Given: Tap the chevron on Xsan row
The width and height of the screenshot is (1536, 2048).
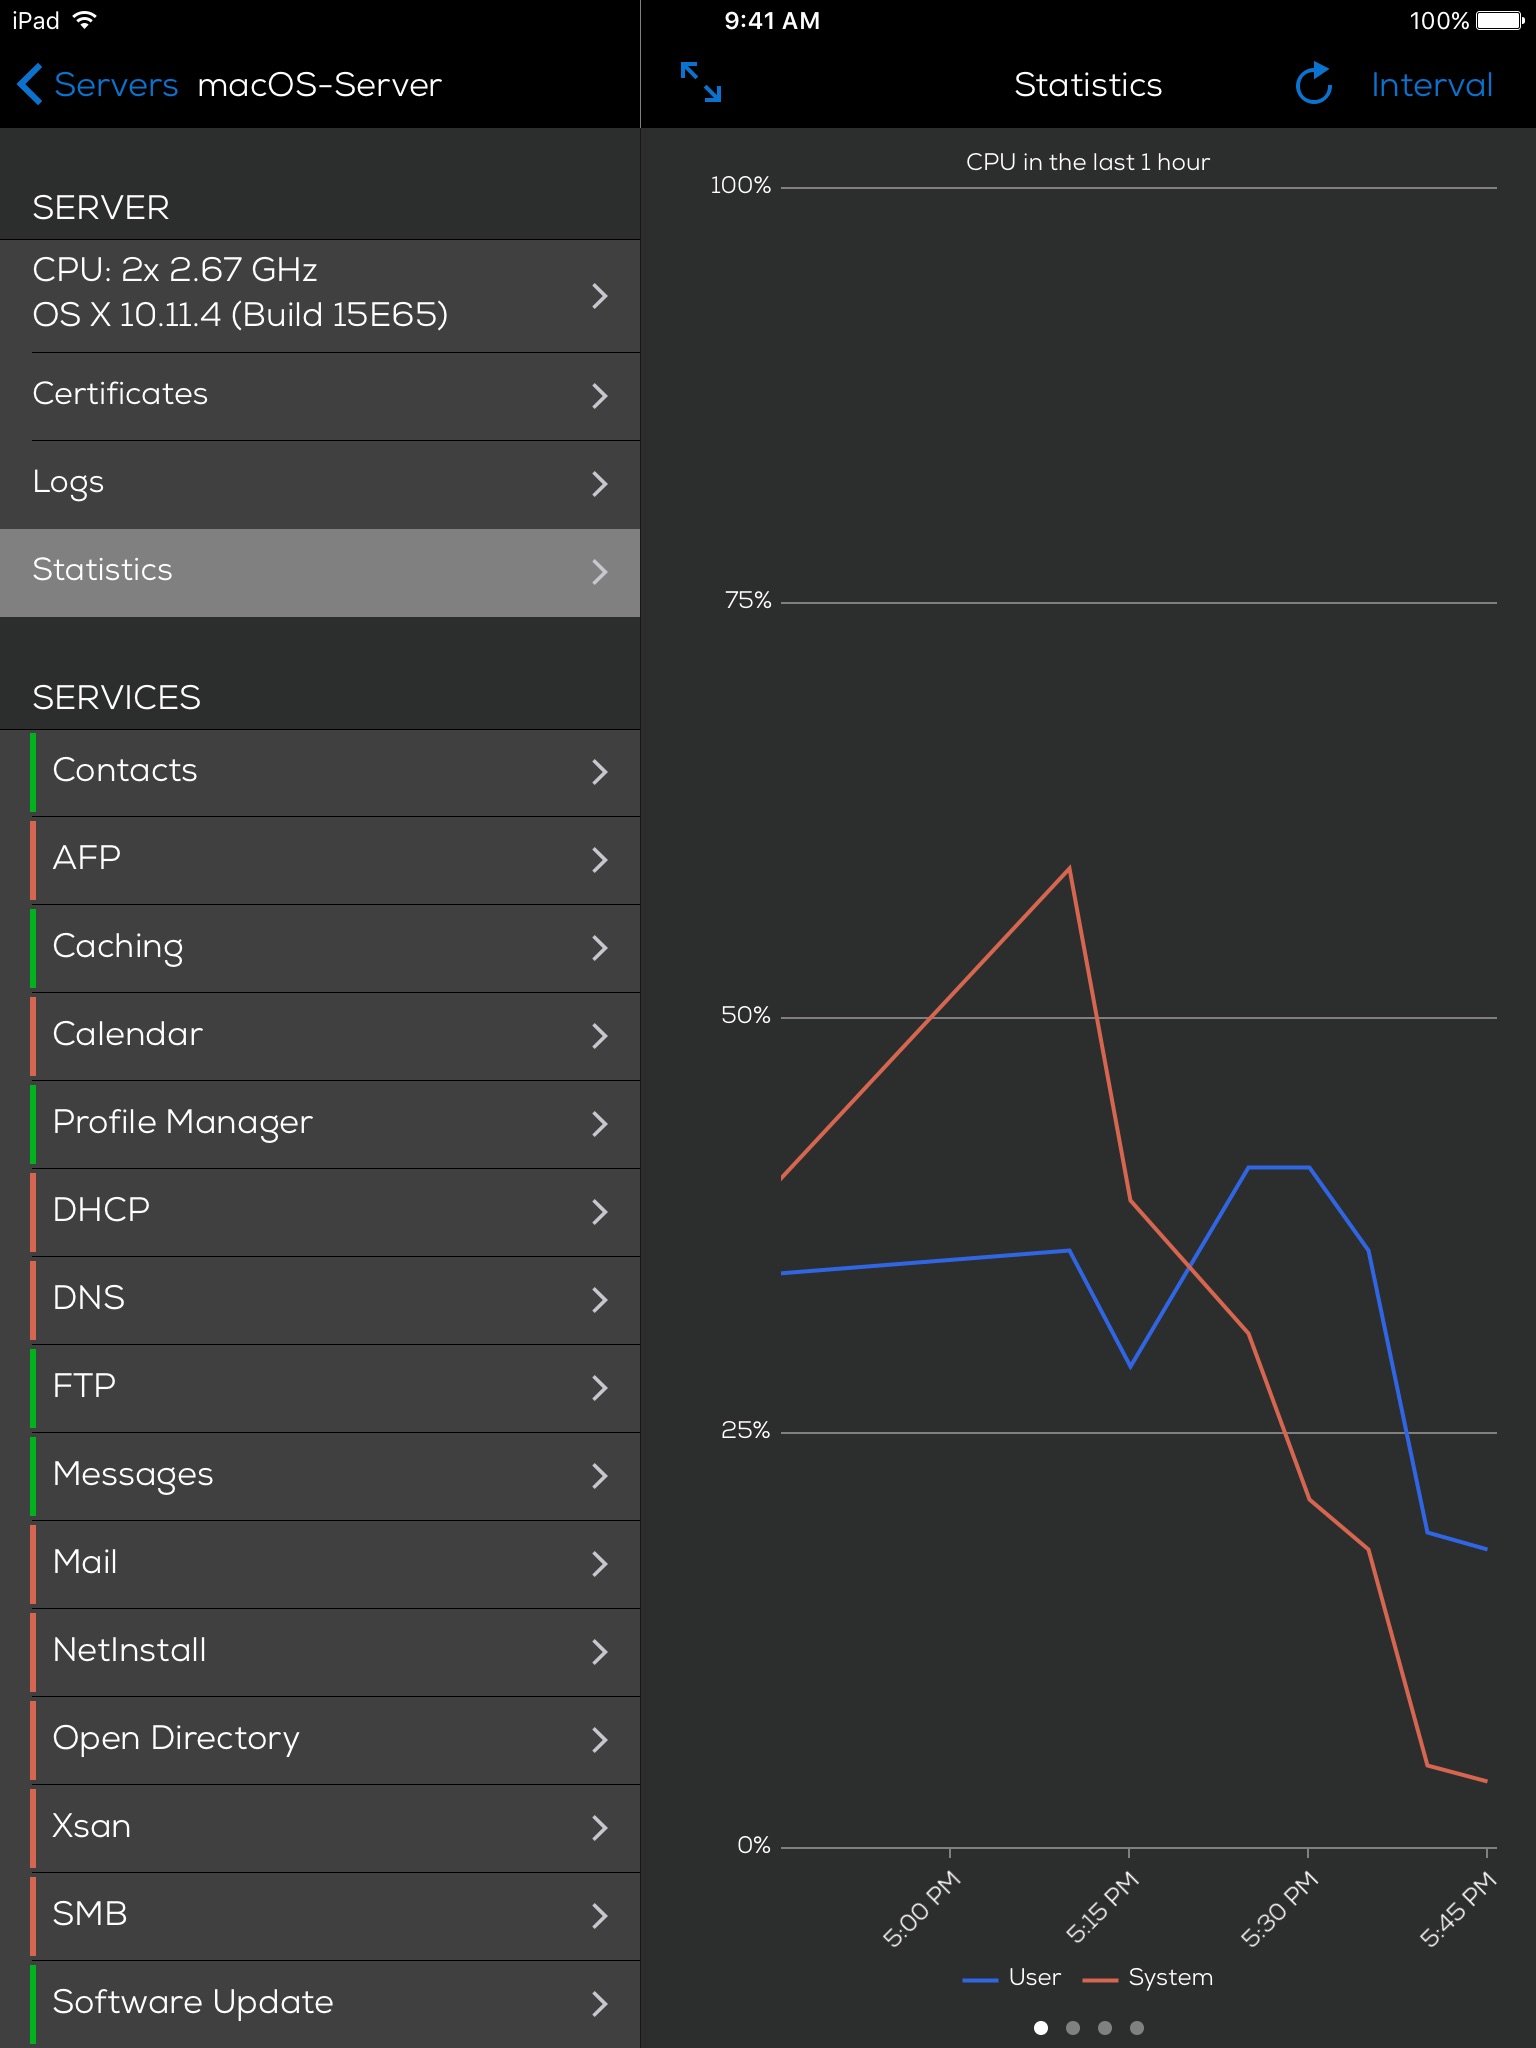Looking at the screenshot, I should click(x=599, y=1828).
